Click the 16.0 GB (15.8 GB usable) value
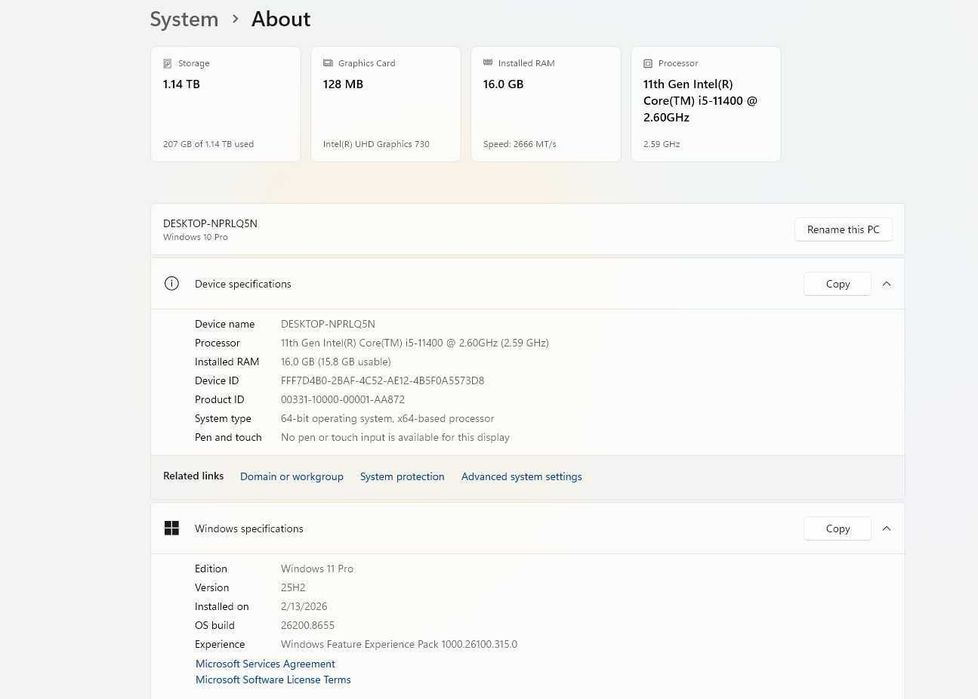This screenshot has height=699, width=978. tap(336, 362)
